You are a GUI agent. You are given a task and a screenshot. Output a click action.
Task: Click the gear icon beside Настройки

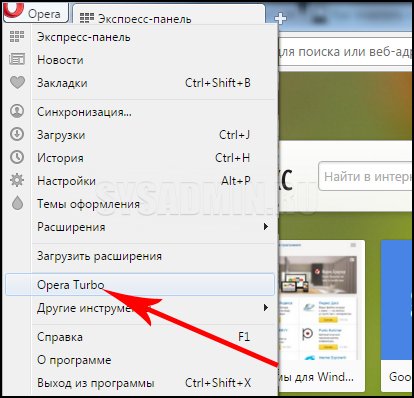coord(17,180)
